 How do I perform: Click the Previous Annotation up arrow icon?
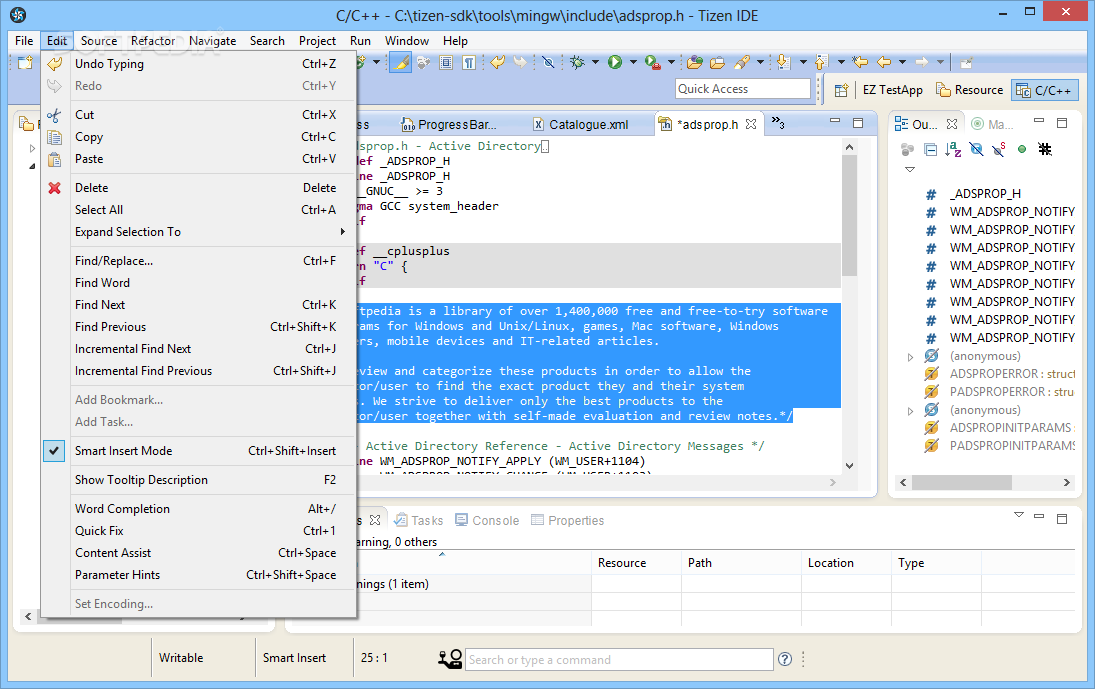pos(821,63)
